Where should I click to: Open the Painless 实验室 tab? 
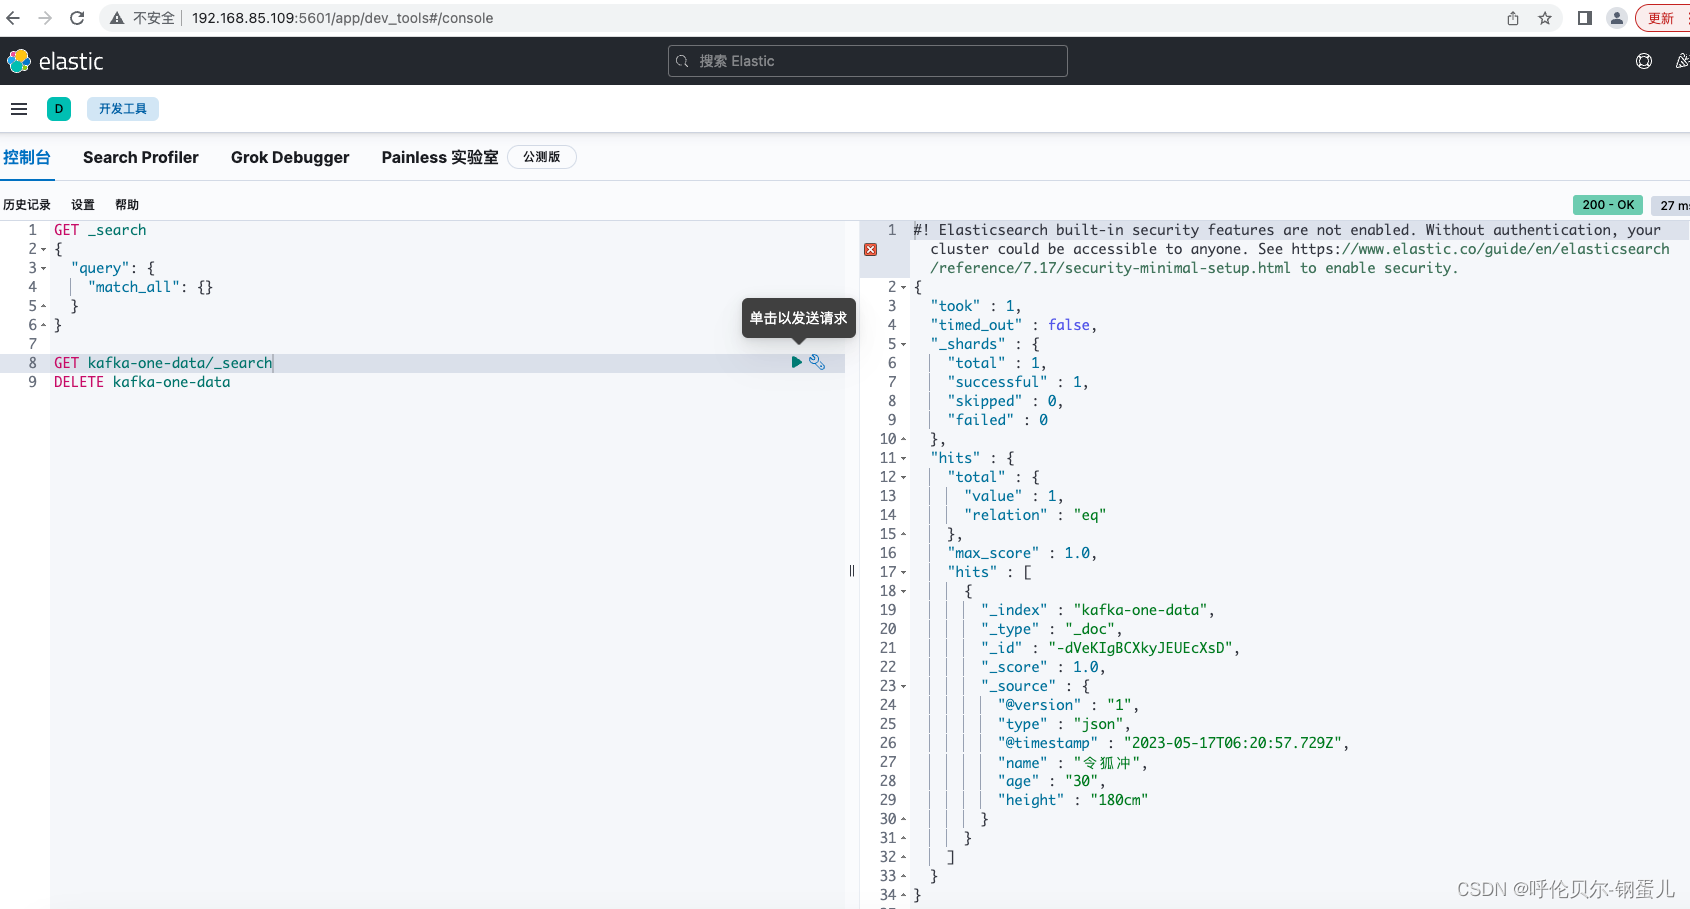click(x=440, y=157)
